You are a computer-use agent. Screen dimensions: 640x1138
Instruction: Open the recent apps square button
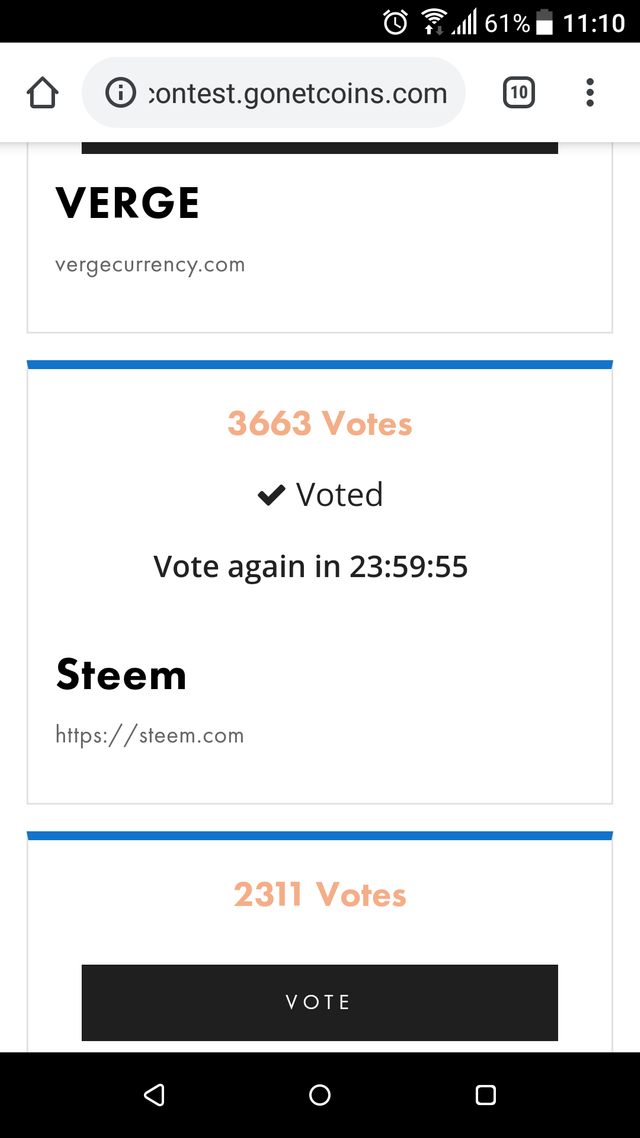tap(486, 1095)
